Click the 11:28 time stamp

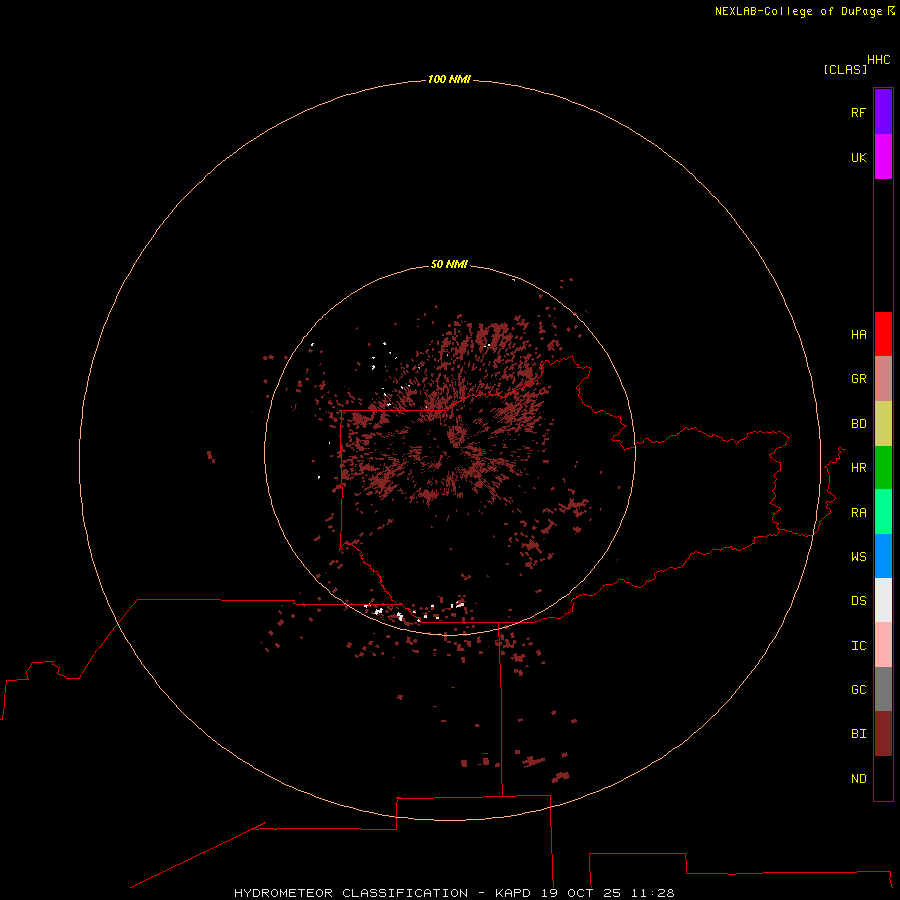[x=652, y=893]
